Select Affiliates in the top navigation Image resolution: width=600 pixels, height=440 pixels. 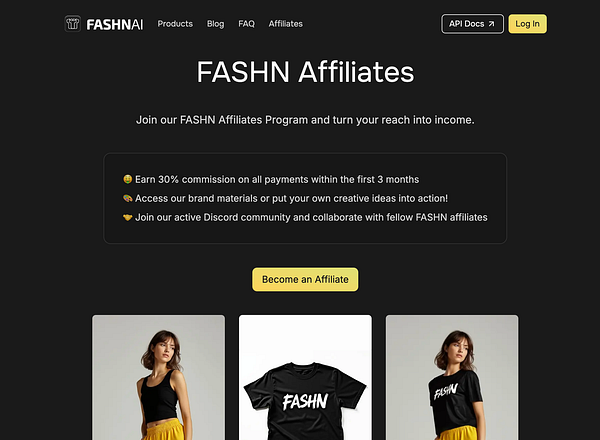pos(285,24)
